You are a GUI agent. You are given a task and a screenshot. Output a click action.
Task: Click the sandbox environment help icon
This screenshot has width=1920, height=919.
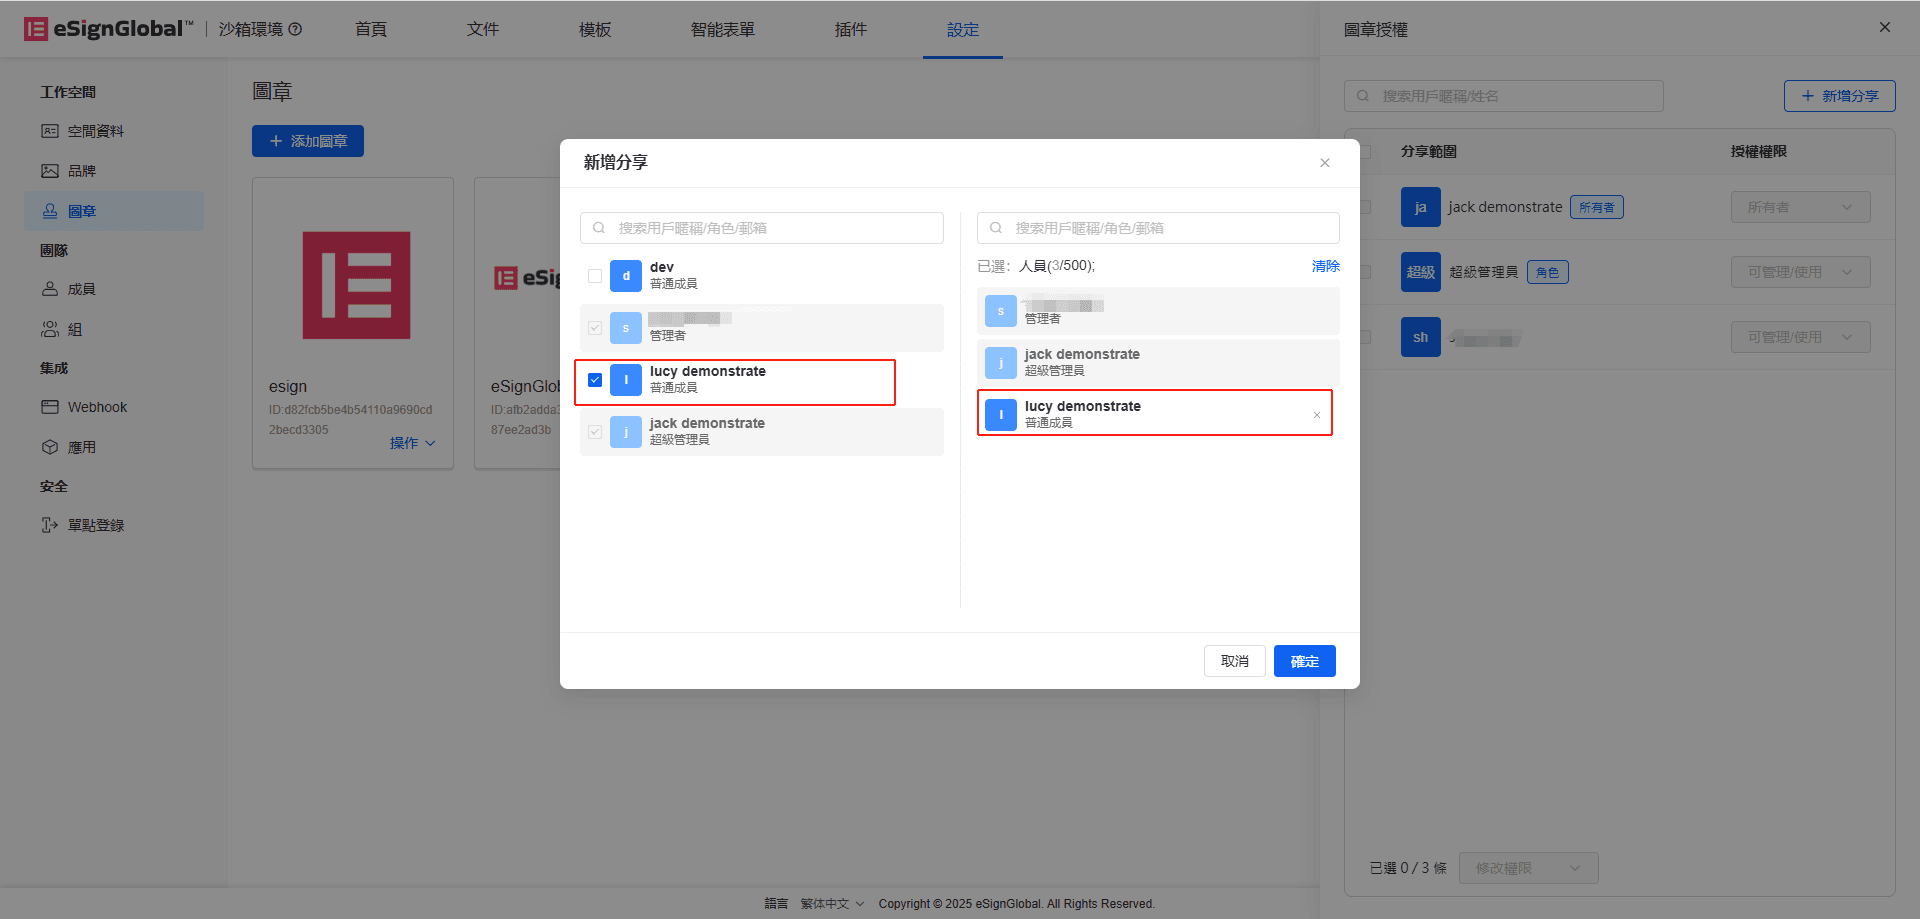click(x=295, y=29)
